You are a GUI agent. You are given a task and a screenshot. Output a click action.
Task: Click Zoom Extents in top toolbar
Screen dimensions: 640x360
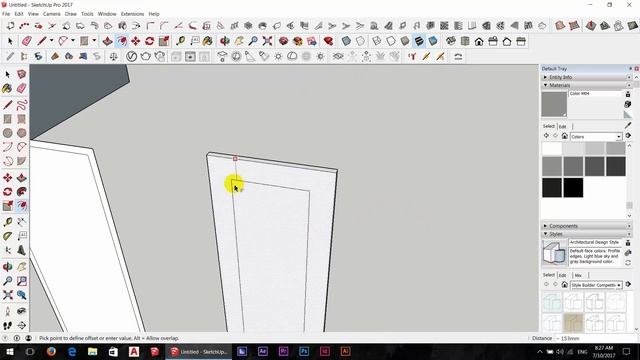click(x=267, y=41)
